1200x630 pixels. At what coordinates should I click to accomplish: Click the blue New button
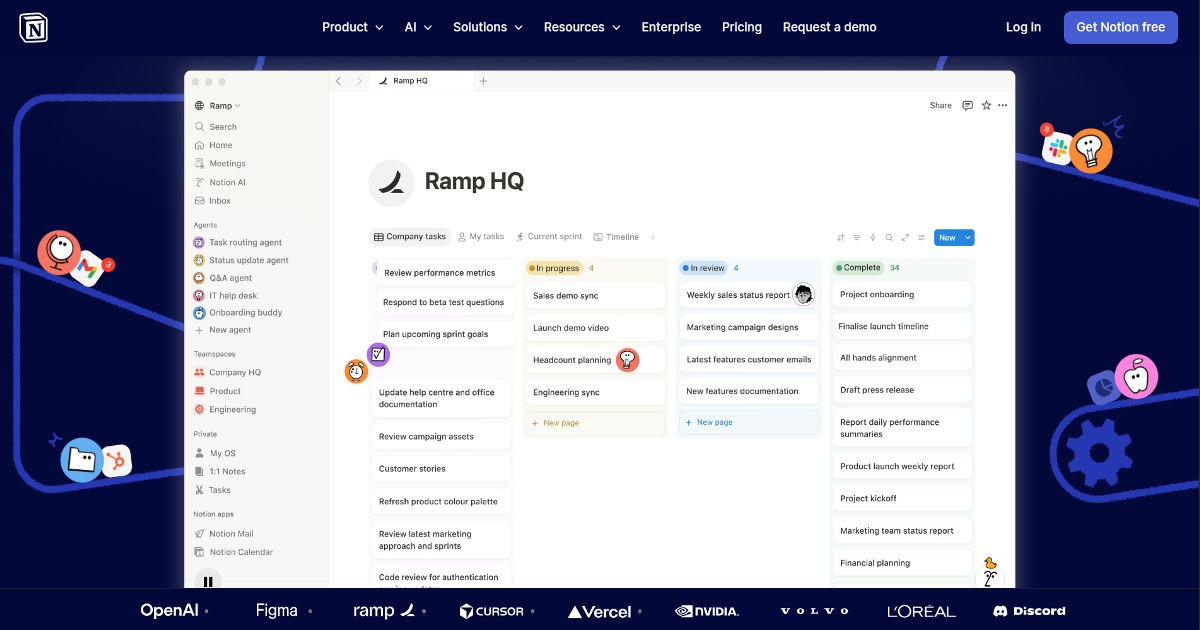pyautogui.click(x=947, y=238)
